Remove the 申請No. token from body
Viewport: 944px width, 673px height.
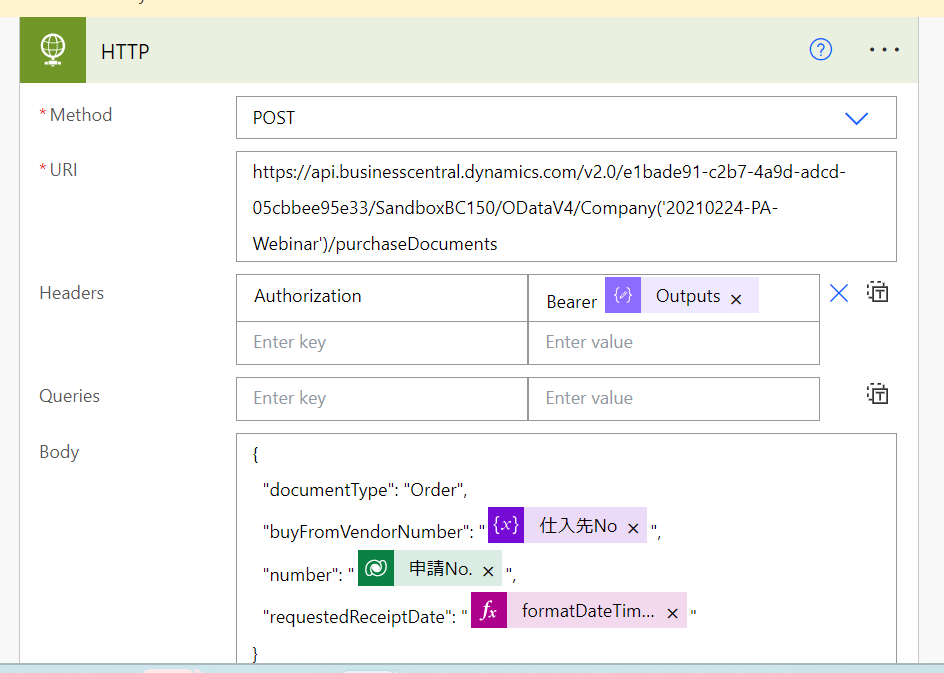pyautogui.click(x=488, y=572)
